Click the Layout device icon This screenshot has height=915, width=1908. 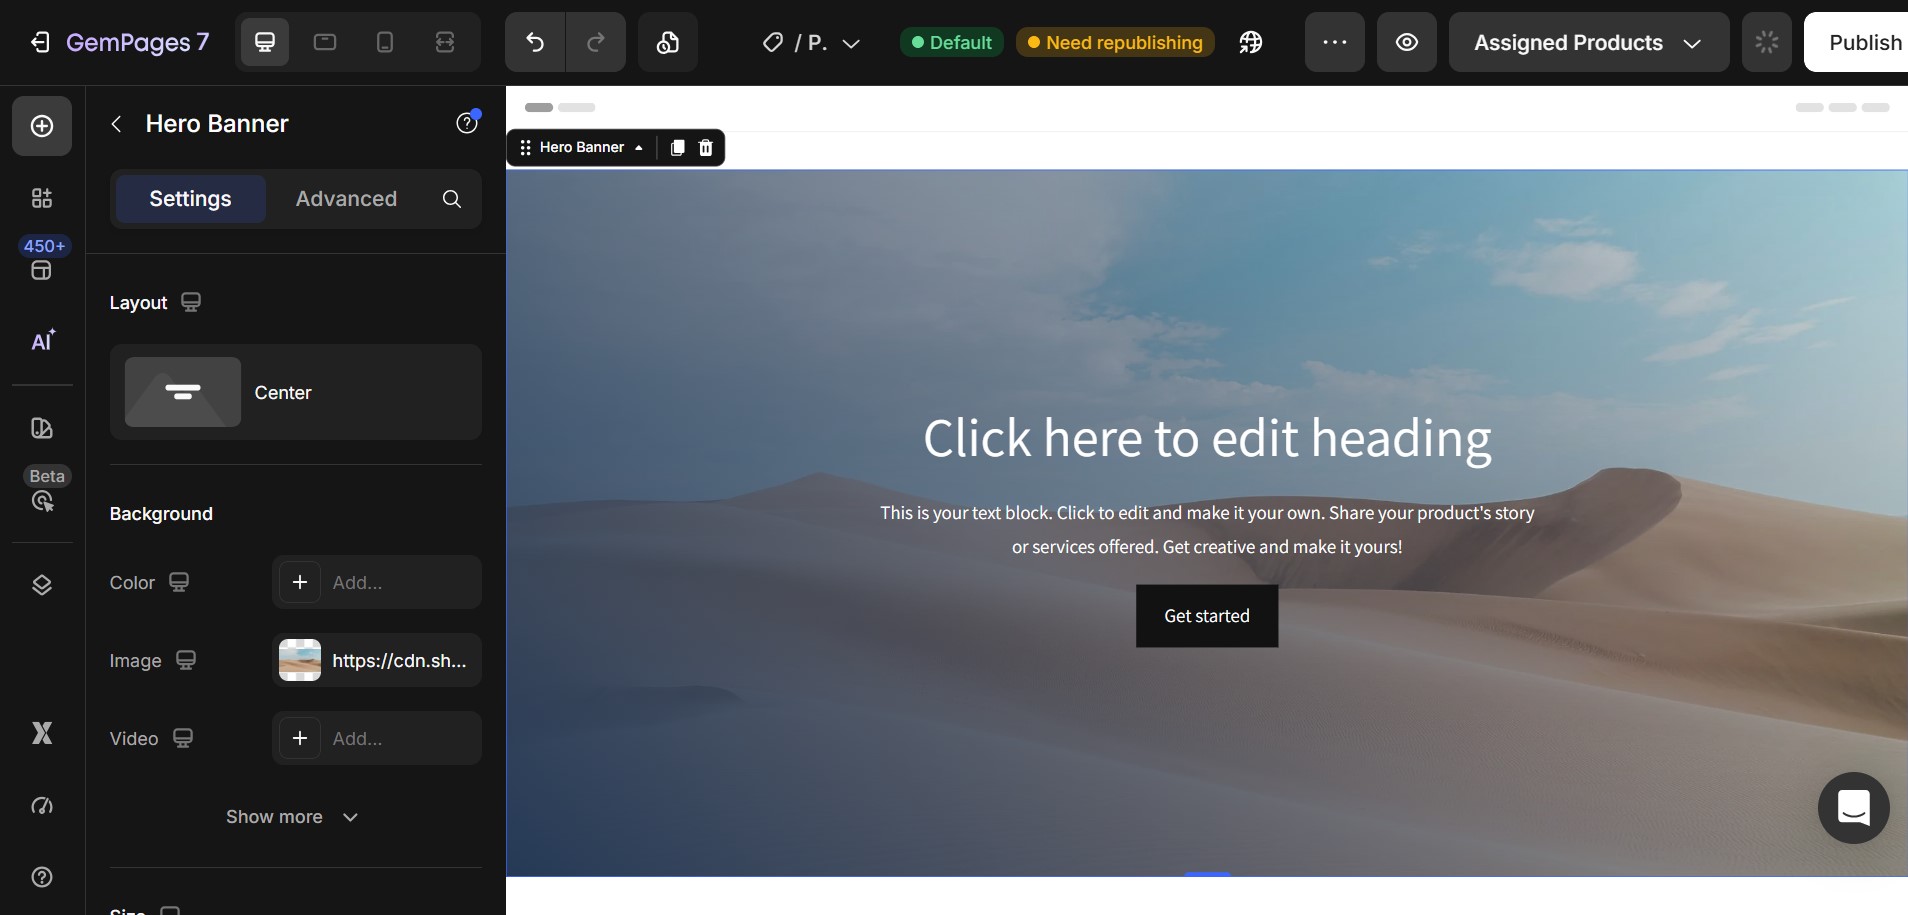pyautogui.click(x=191, y=302)
